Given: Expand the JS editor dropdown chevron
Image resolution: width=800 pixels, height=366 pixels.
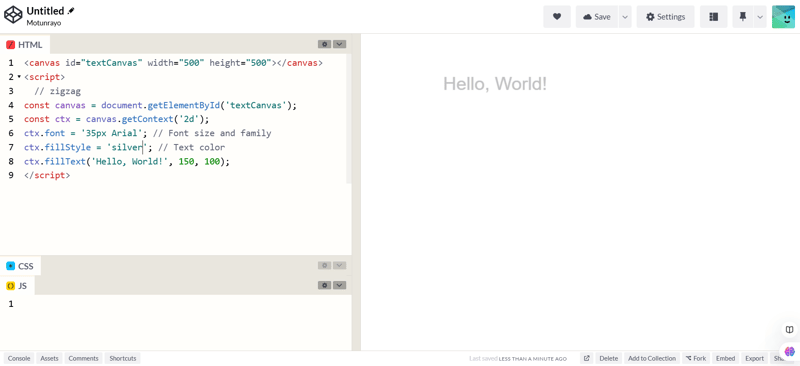Looking at the screenshot, I should pos(340,285).
